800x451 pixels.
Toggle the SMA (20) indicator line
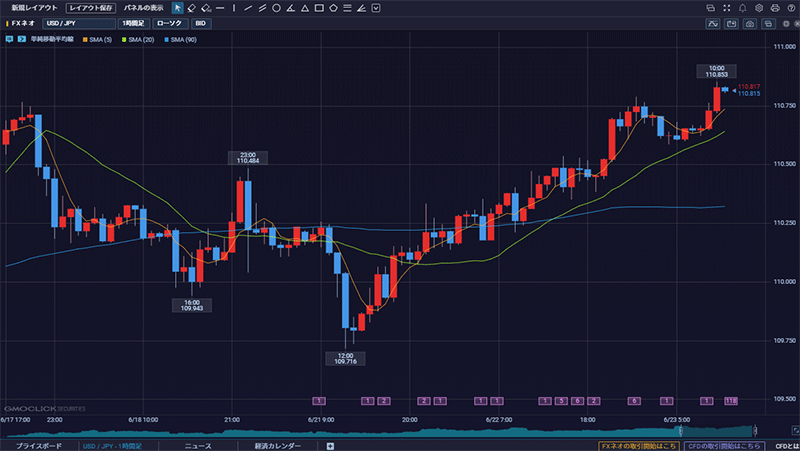pyautogui.click(x=136, y=39)
